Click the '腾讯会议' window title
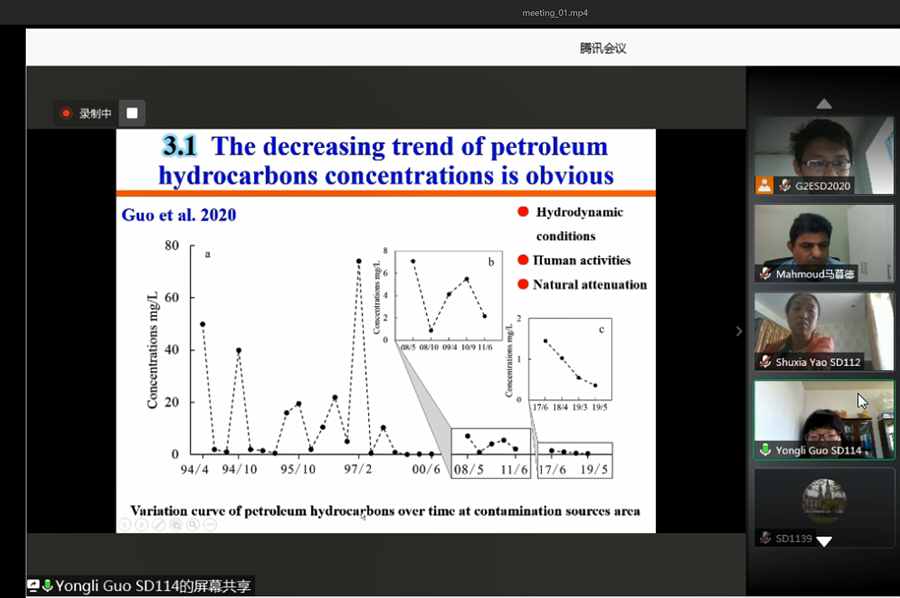The image size is (900, 598). 603,48
